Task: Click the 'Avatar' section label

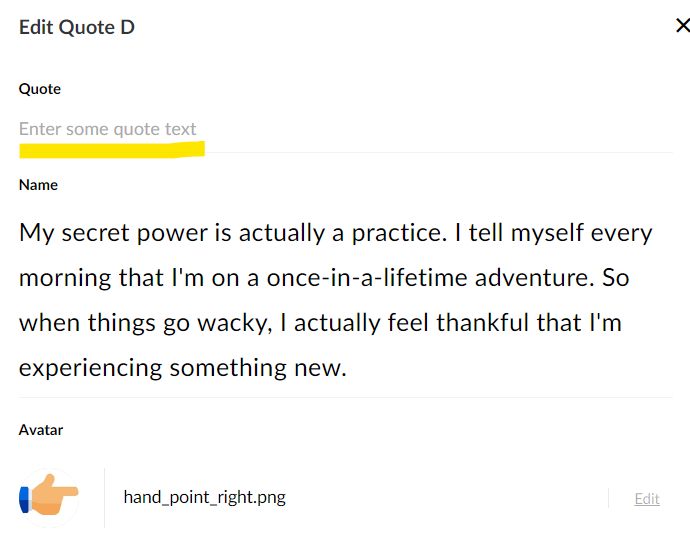Action: pos(41,430)
